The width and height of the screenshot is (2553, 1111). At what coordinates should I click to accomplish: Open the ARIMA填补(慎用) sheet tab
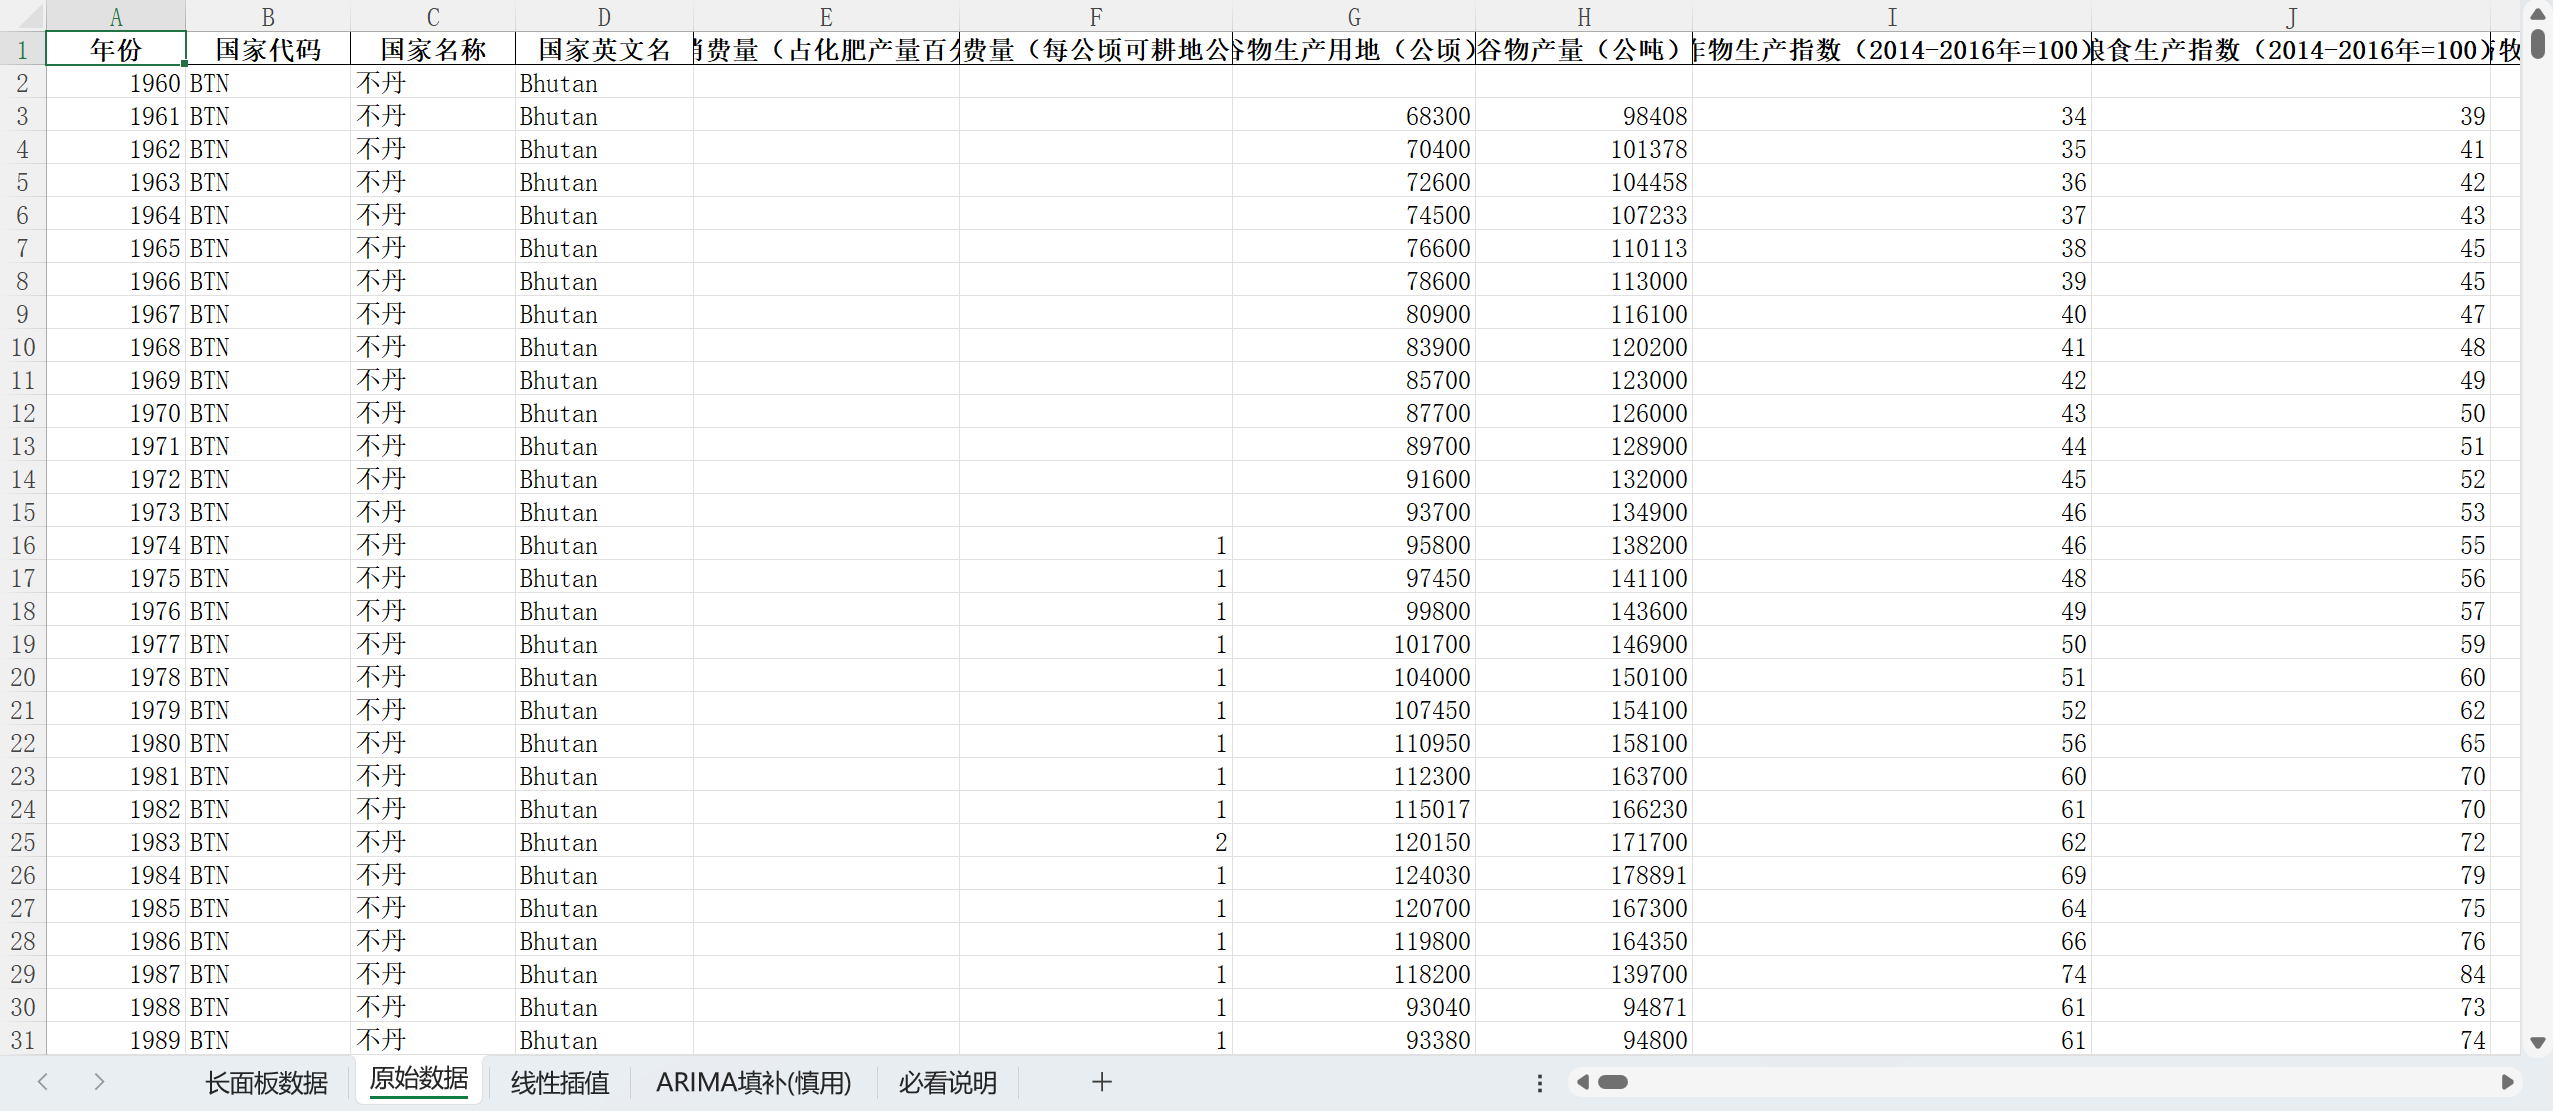tap(753, 1083)
